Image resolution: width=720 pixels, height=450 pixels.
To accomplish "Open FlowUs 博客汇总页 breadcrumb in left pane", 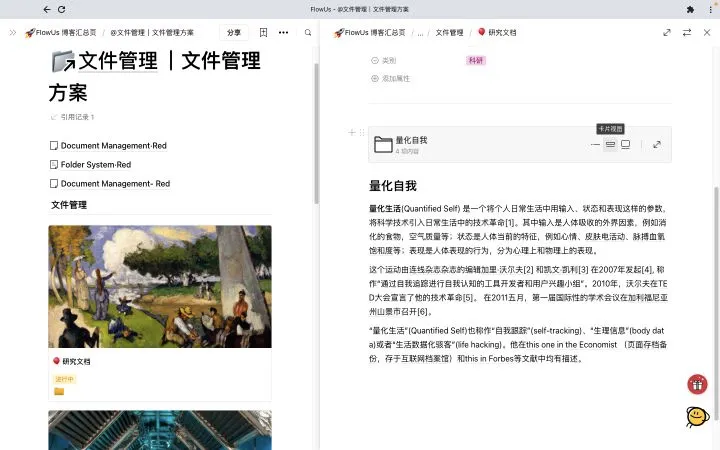I will 61,33.
